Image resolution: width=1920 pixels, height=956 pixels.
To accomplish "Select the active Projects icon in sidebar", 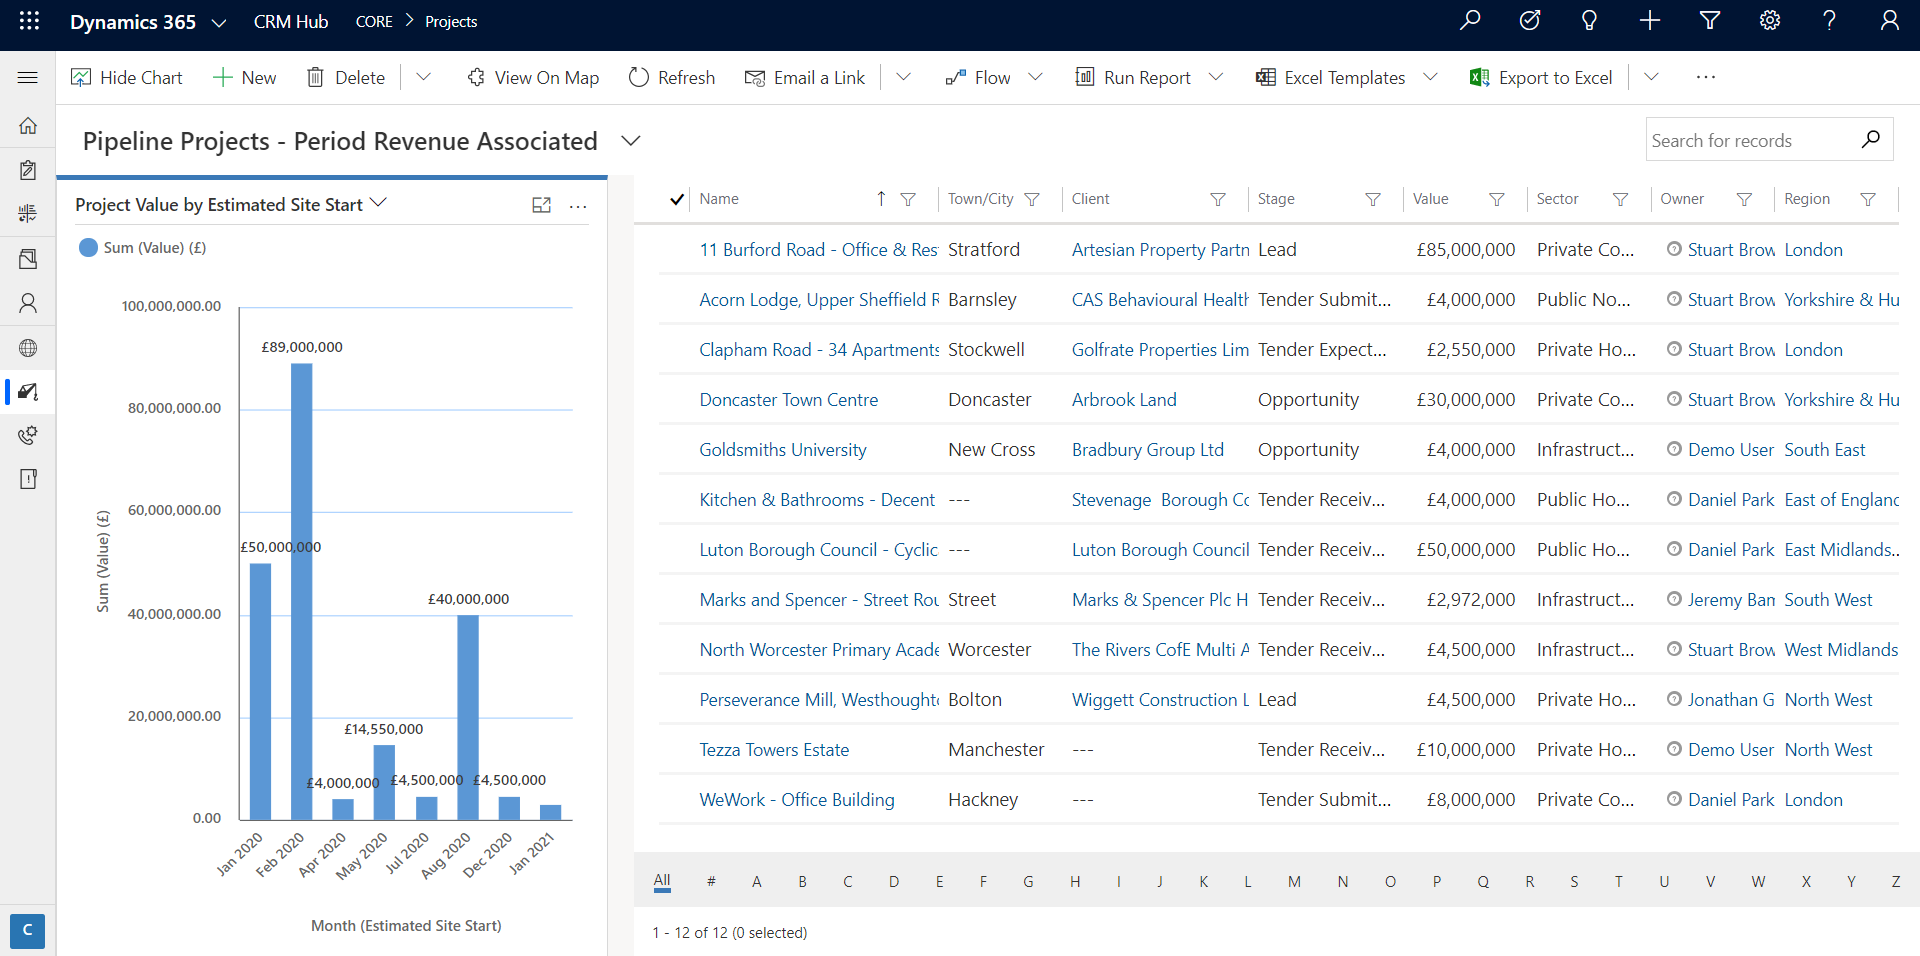I will tap(28, 391).
